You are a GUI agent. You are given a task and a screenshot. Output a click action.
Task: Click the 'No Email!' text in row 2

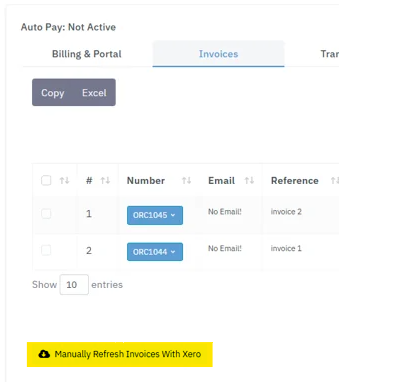(x=225, y=248)
